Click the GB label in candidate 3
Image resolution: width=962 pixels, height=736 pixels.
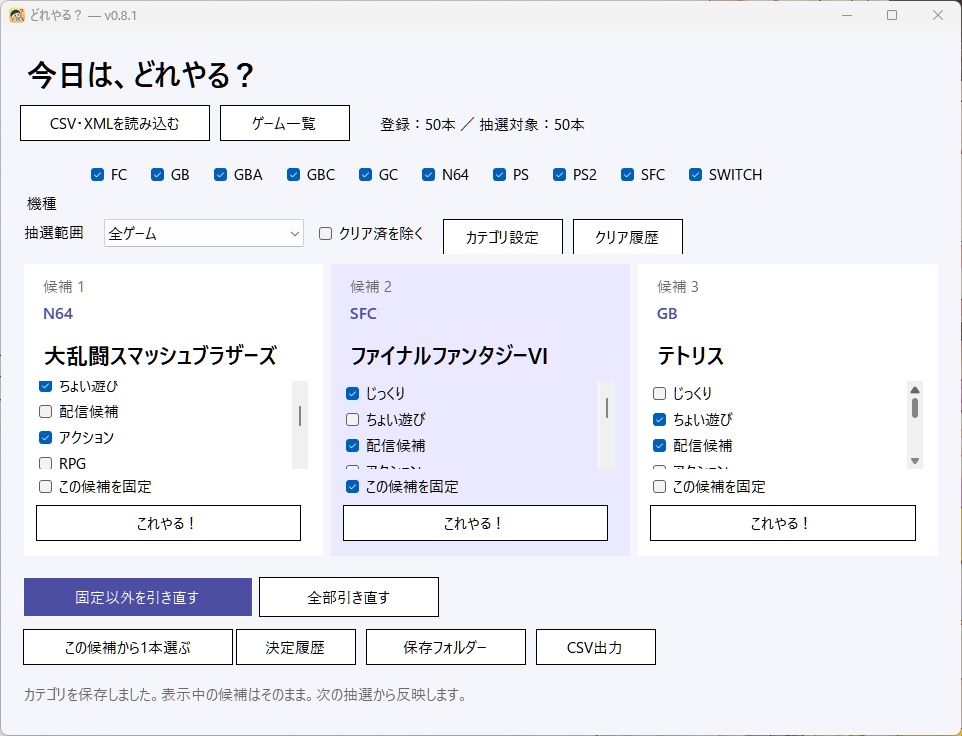[667, 313]
